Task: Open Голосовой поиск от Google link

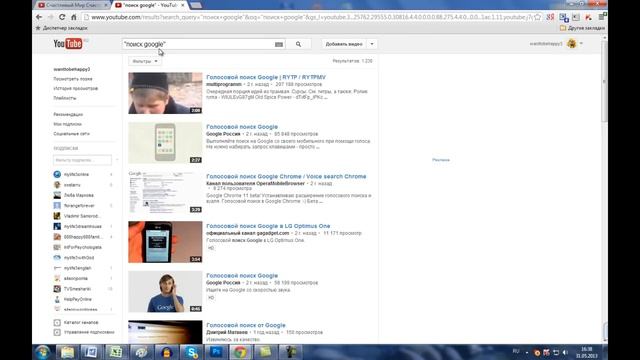Action: (x=246, y=325)
